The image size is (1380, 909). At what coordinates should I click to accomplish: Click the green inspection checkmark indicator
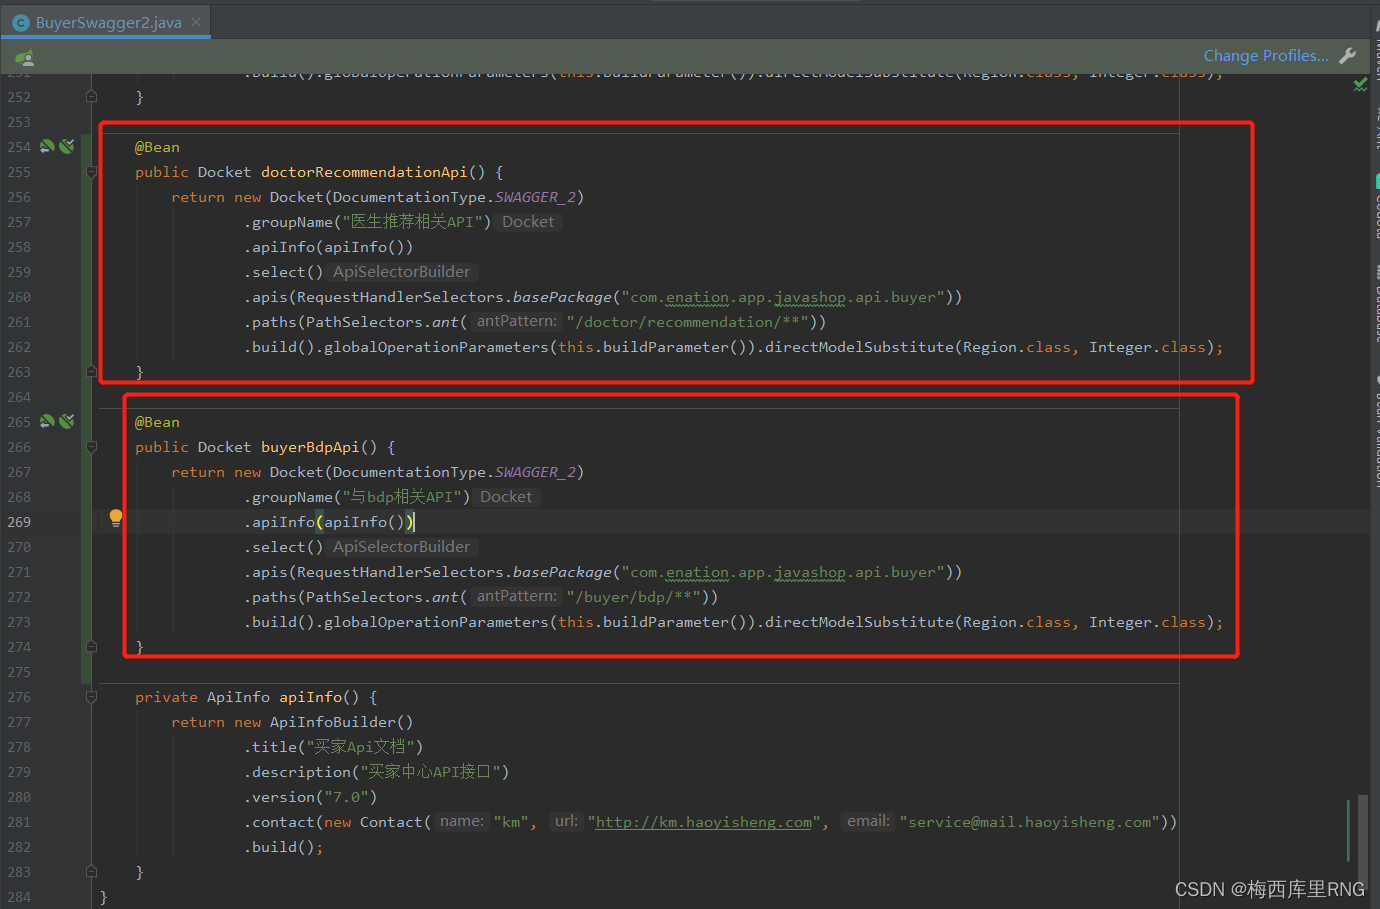click(1360, 85)
